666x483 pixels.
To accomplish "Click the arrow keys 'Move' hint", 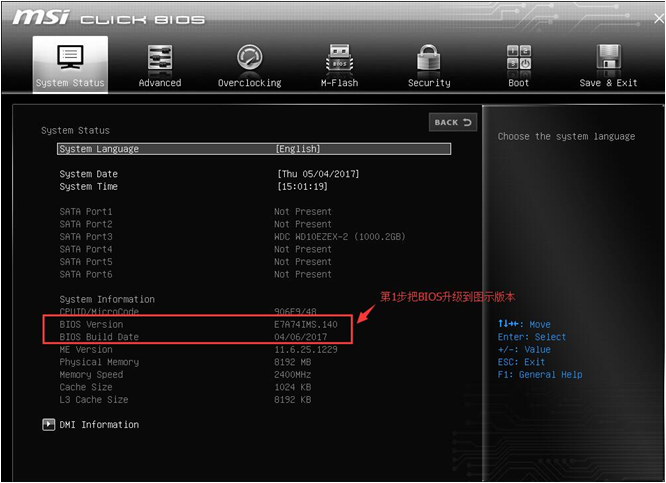I will tap(524, 324).
